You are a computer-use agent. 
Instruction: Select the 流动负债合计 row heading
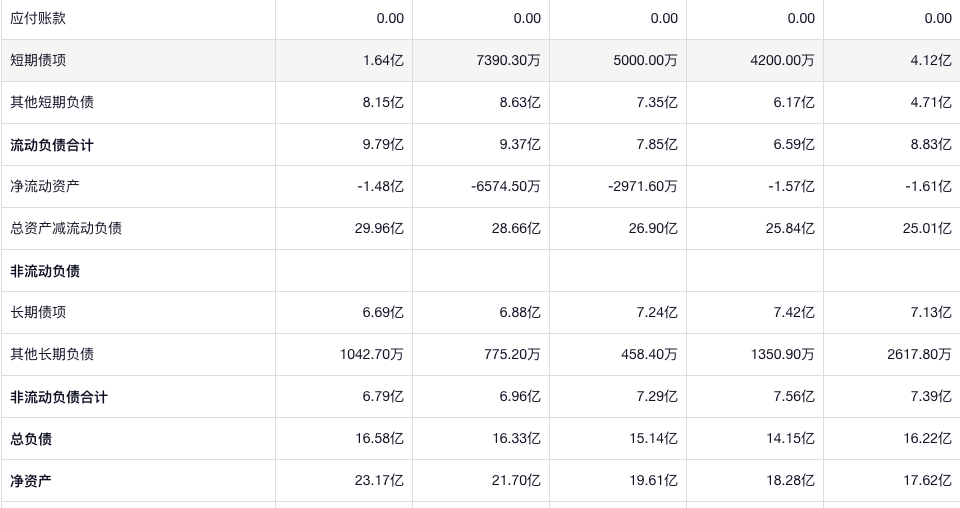pyautogui.click(x=52, y=145)
